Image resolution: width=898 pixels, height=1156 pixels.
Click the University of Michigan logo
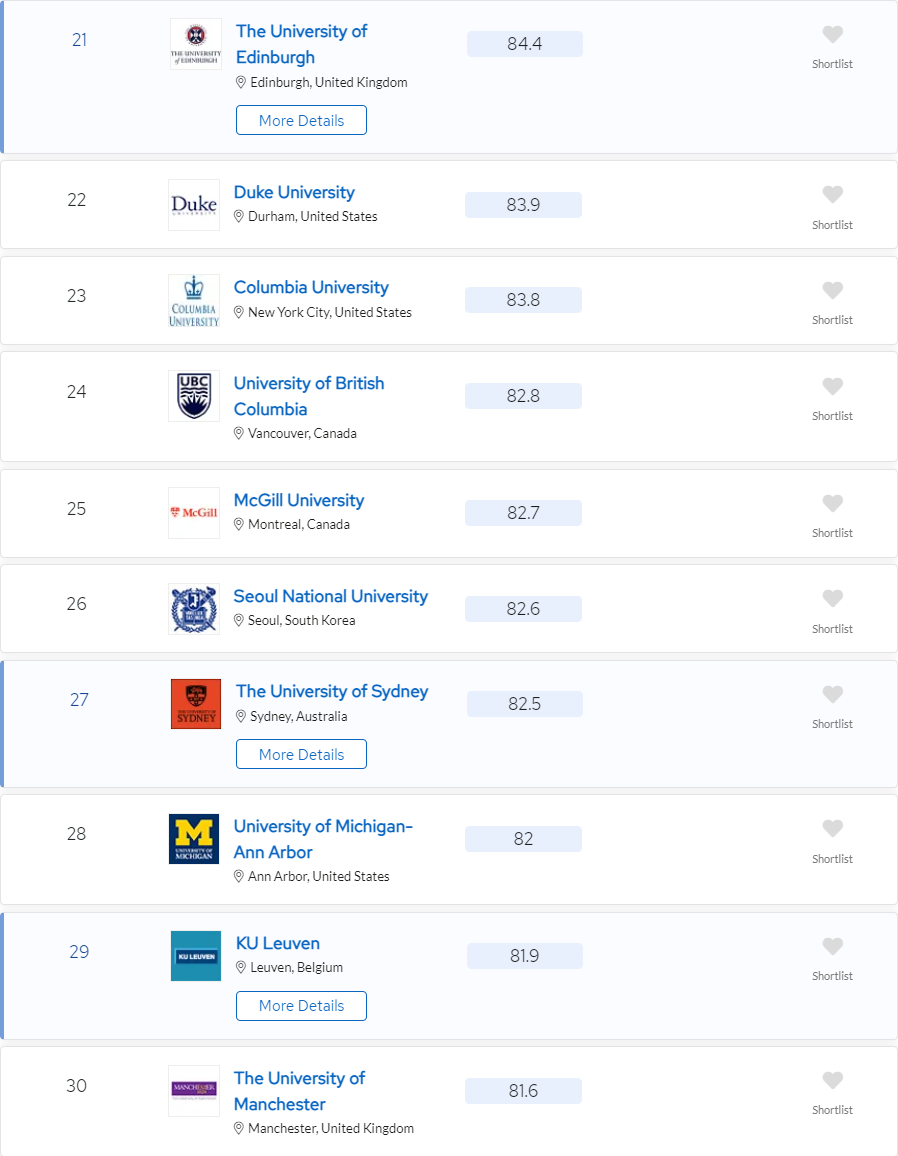194,839
